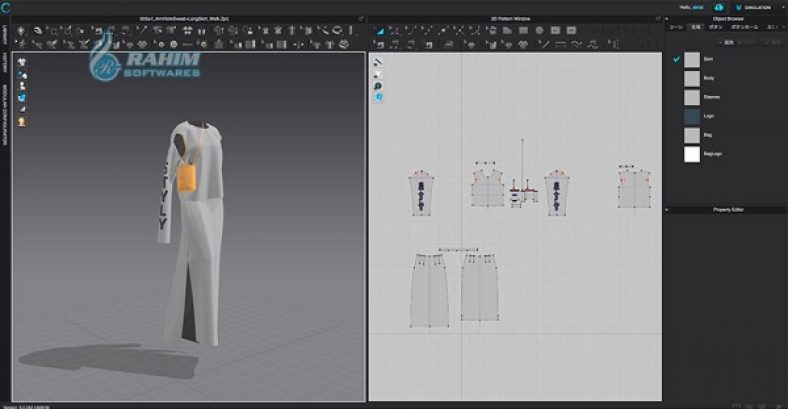Click the avatar display icon in 3D viewport
The height and width of the screenshot is (409, 788).
pos(22,62)
